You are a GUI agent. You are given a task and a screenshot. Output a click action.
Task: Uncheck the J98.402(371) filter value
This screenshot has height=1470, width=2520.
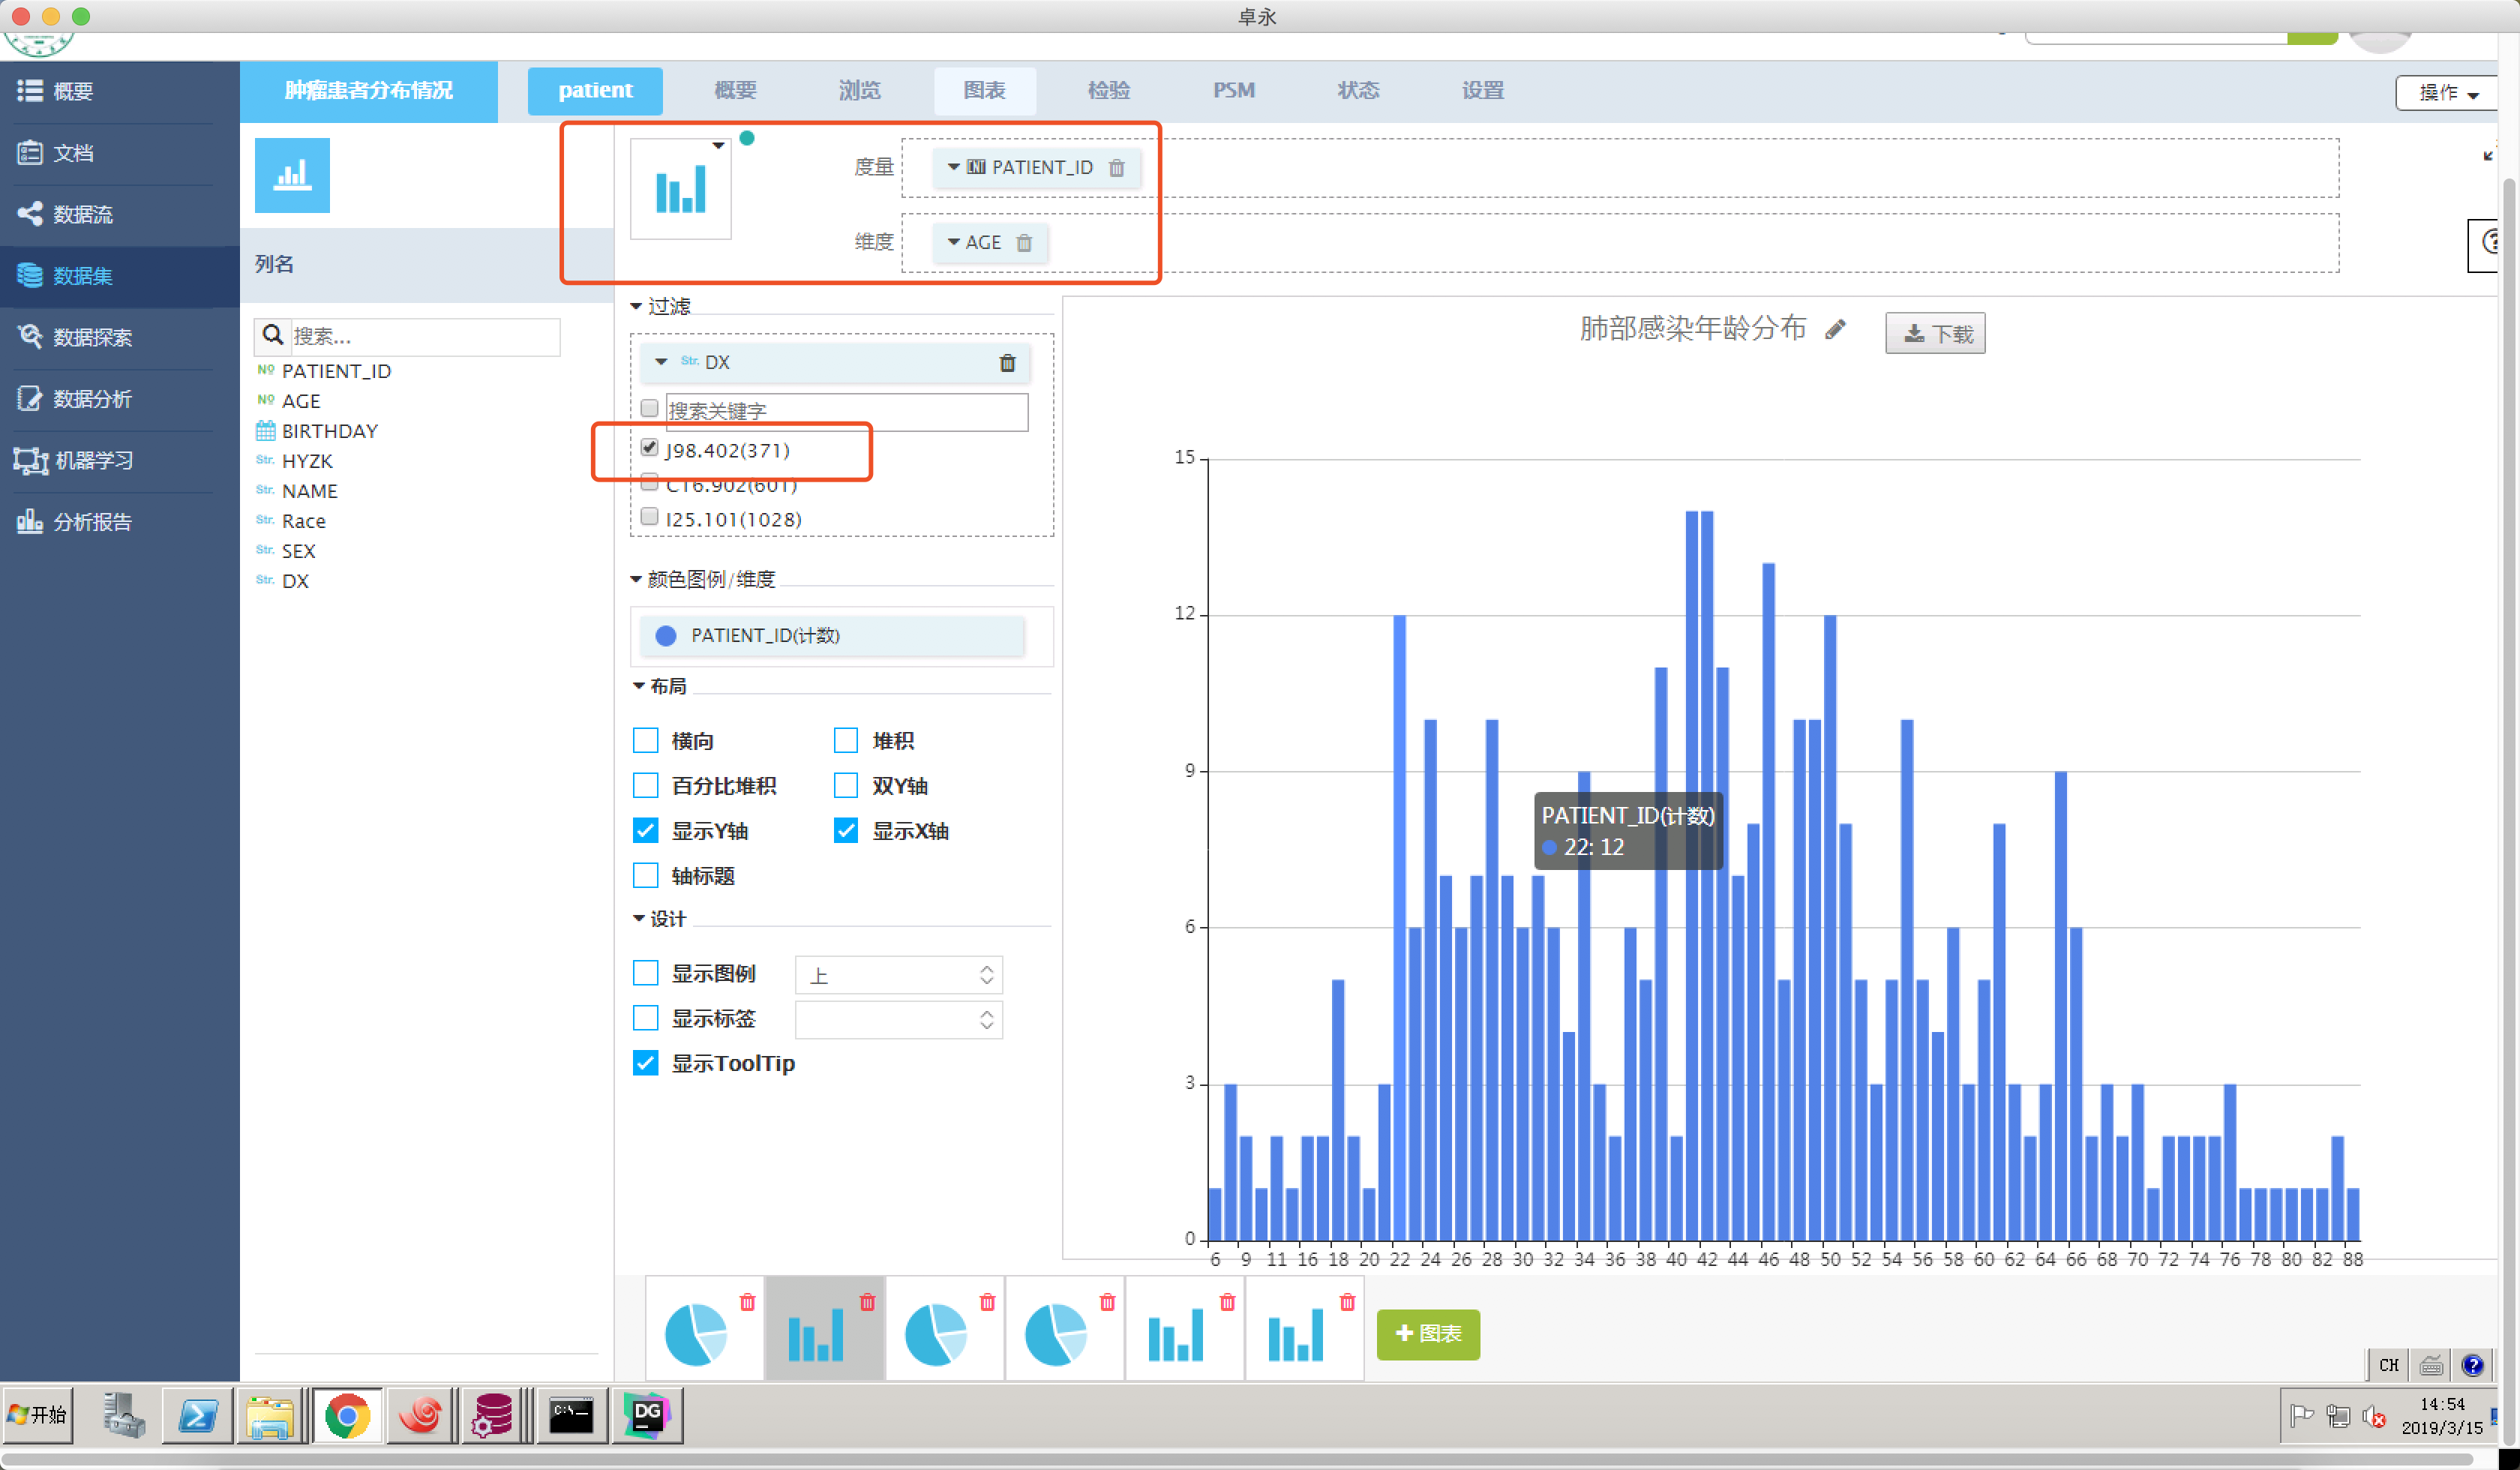[x=650, y=448]
